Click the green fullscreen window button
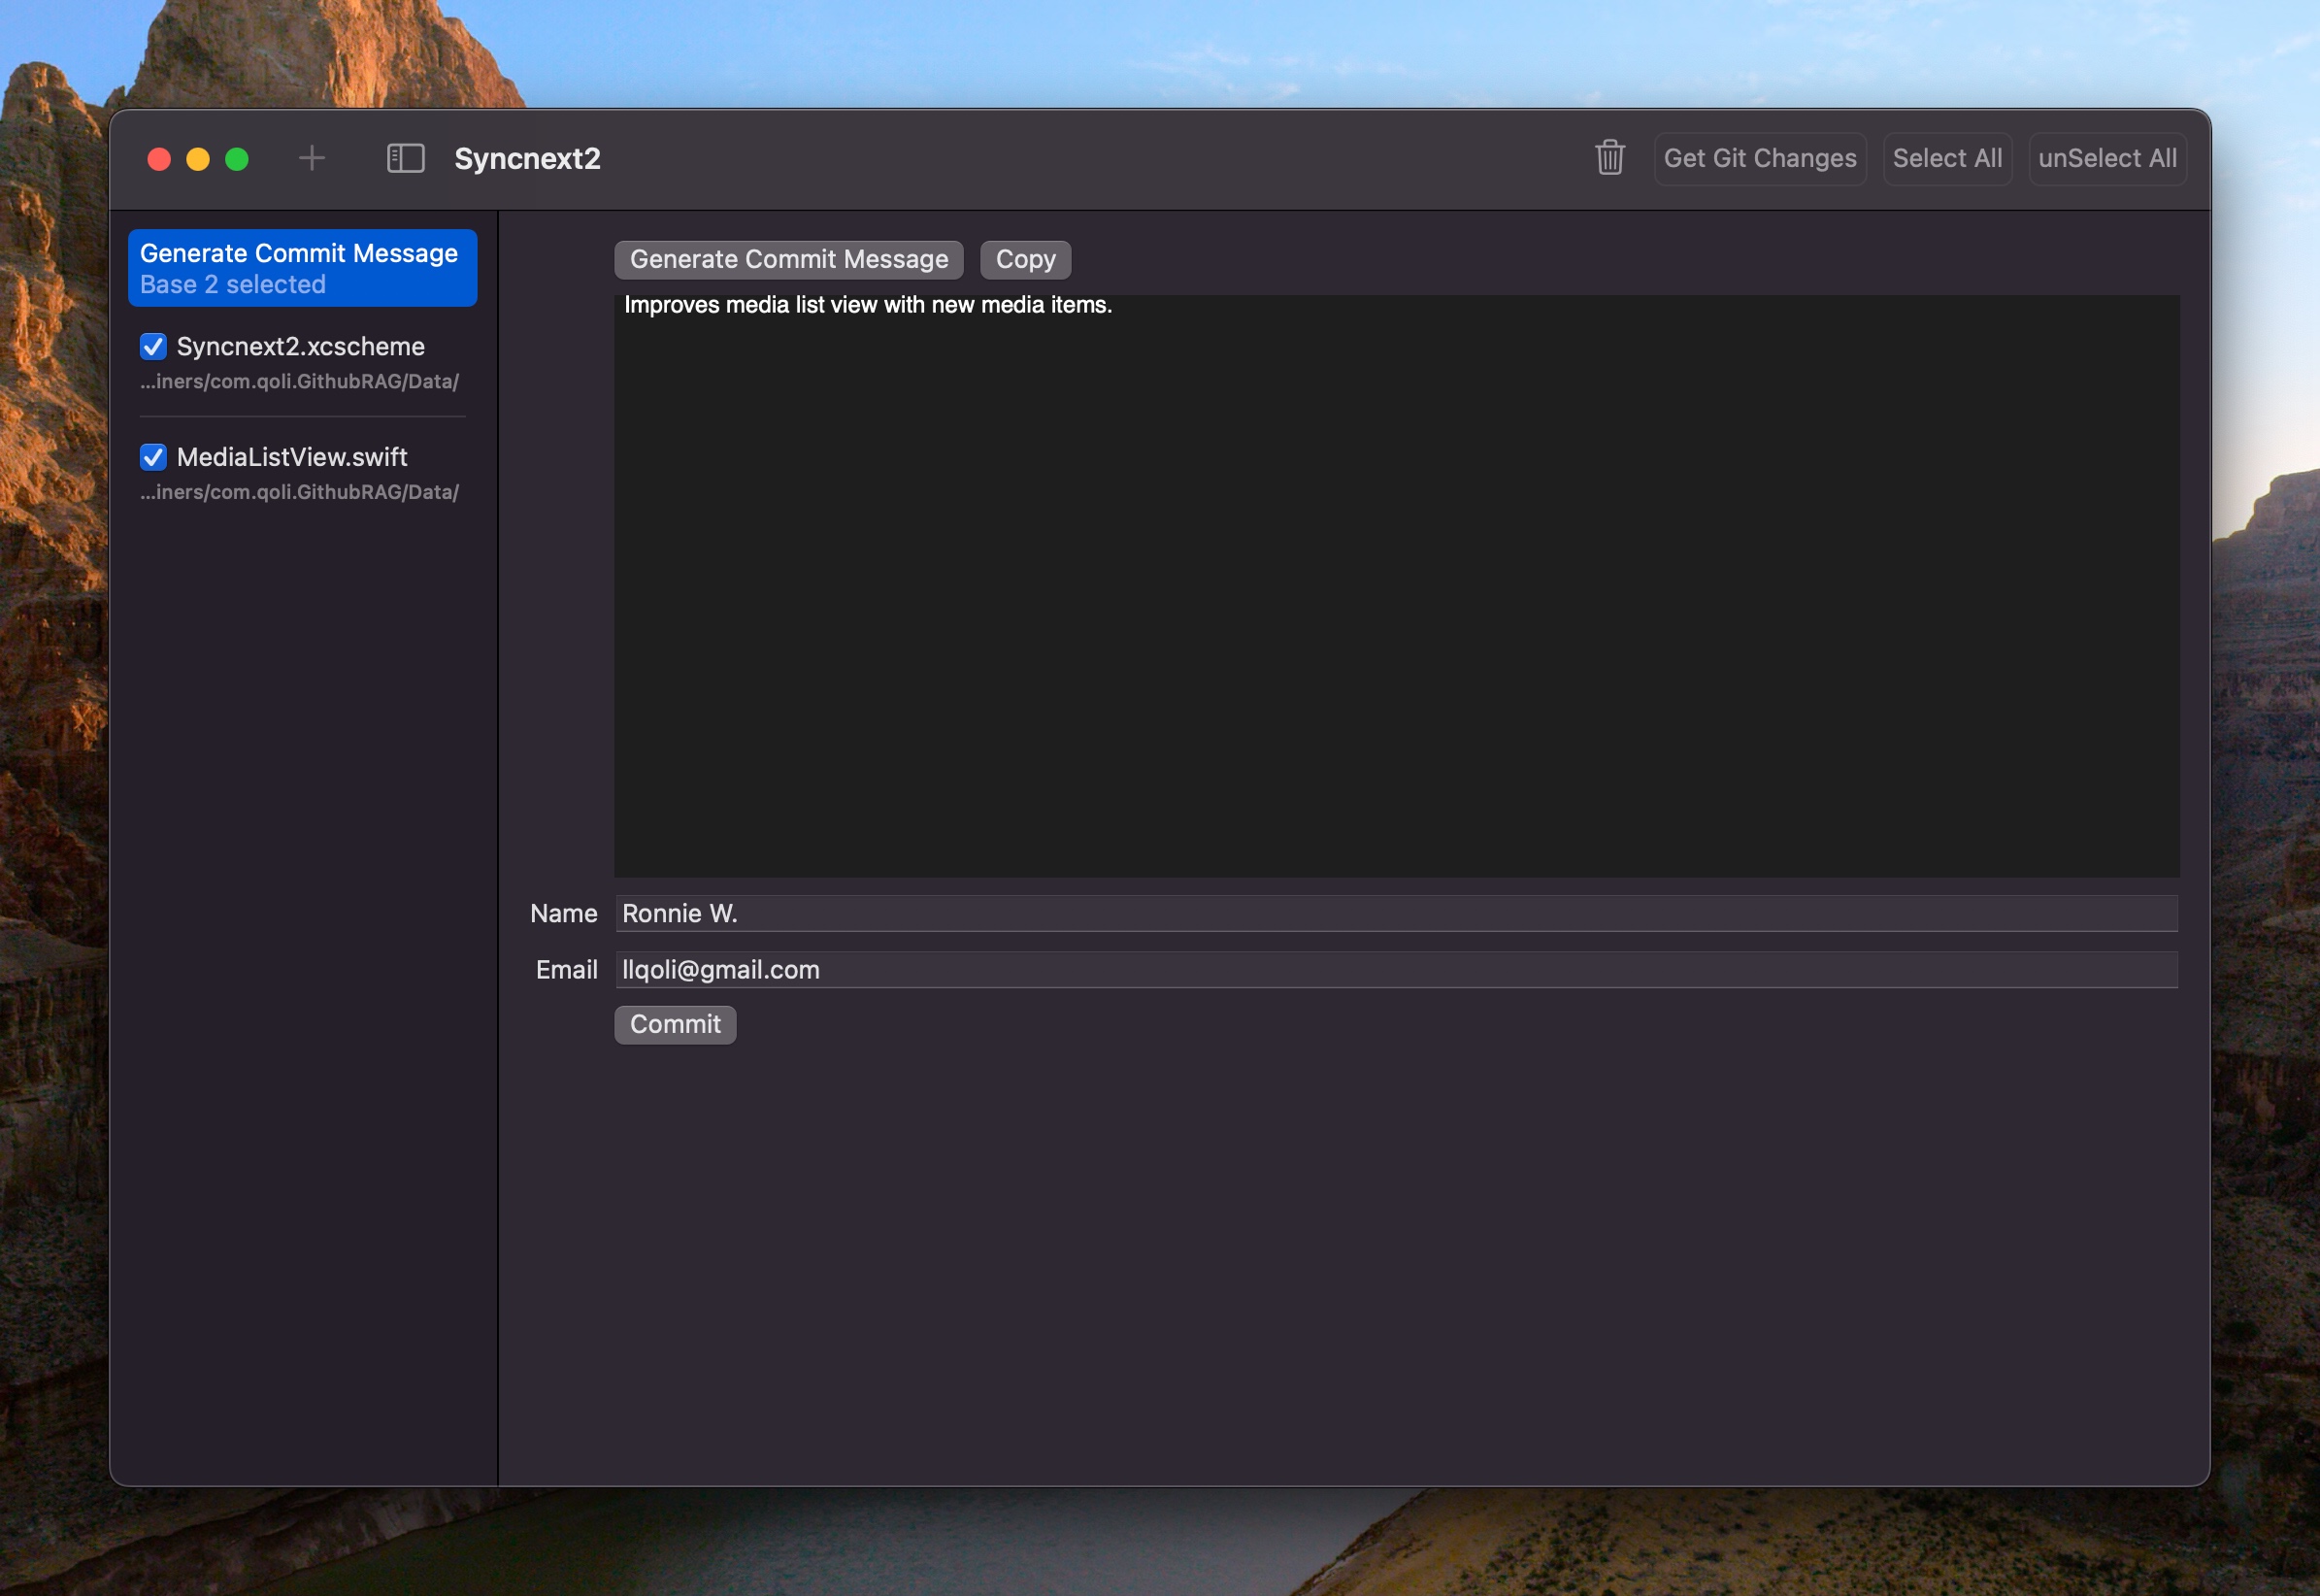Viewport: 2320px width, 1596px height. tap(237, 159)
